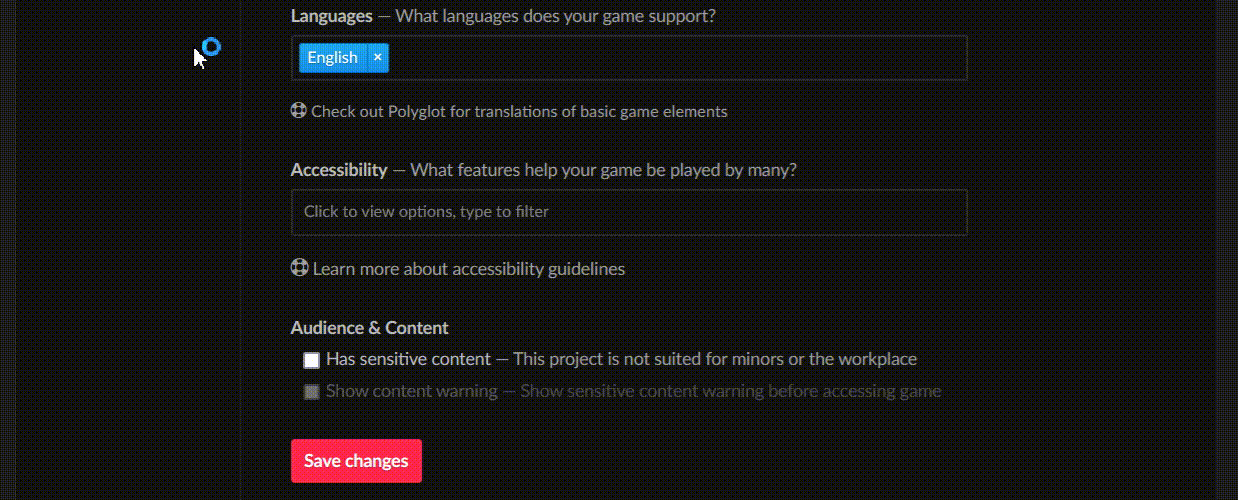
Task: Click lifebuoy icon beside accessibility guidelines
Action: click(299, 268)
